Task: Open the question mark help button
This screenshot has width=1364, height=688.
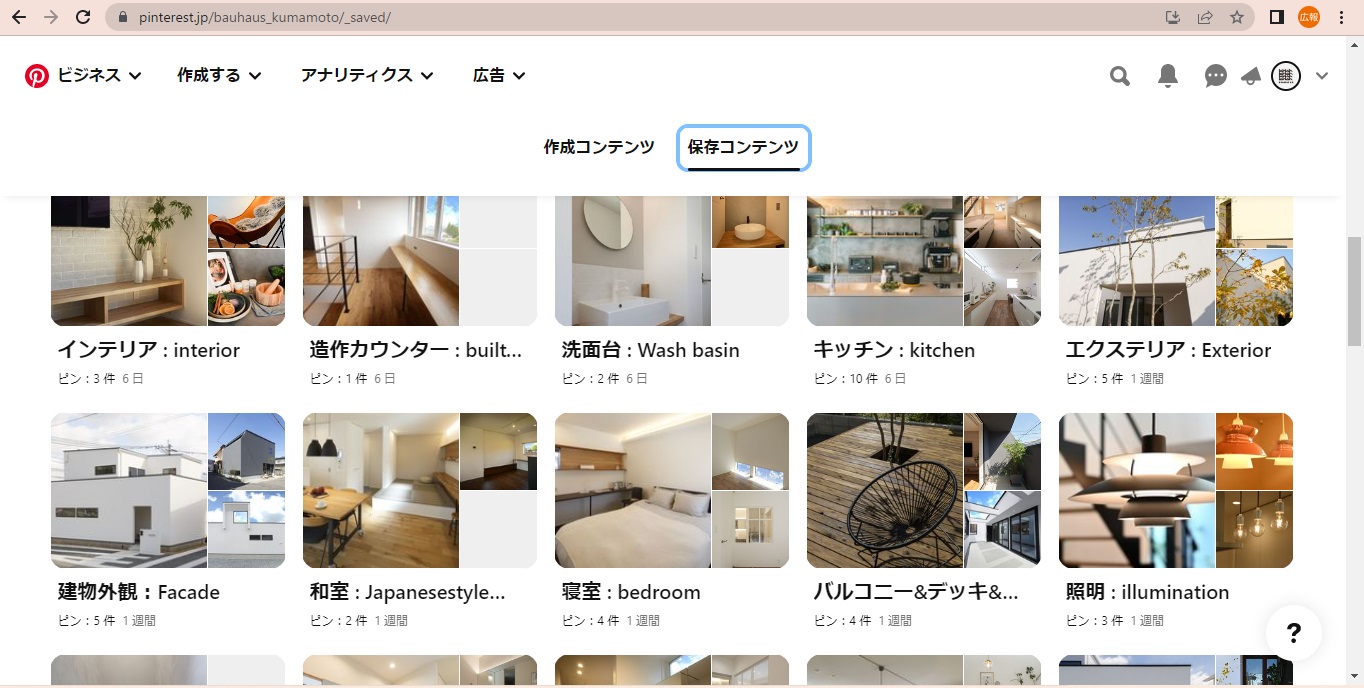Action: [1293, 632]
